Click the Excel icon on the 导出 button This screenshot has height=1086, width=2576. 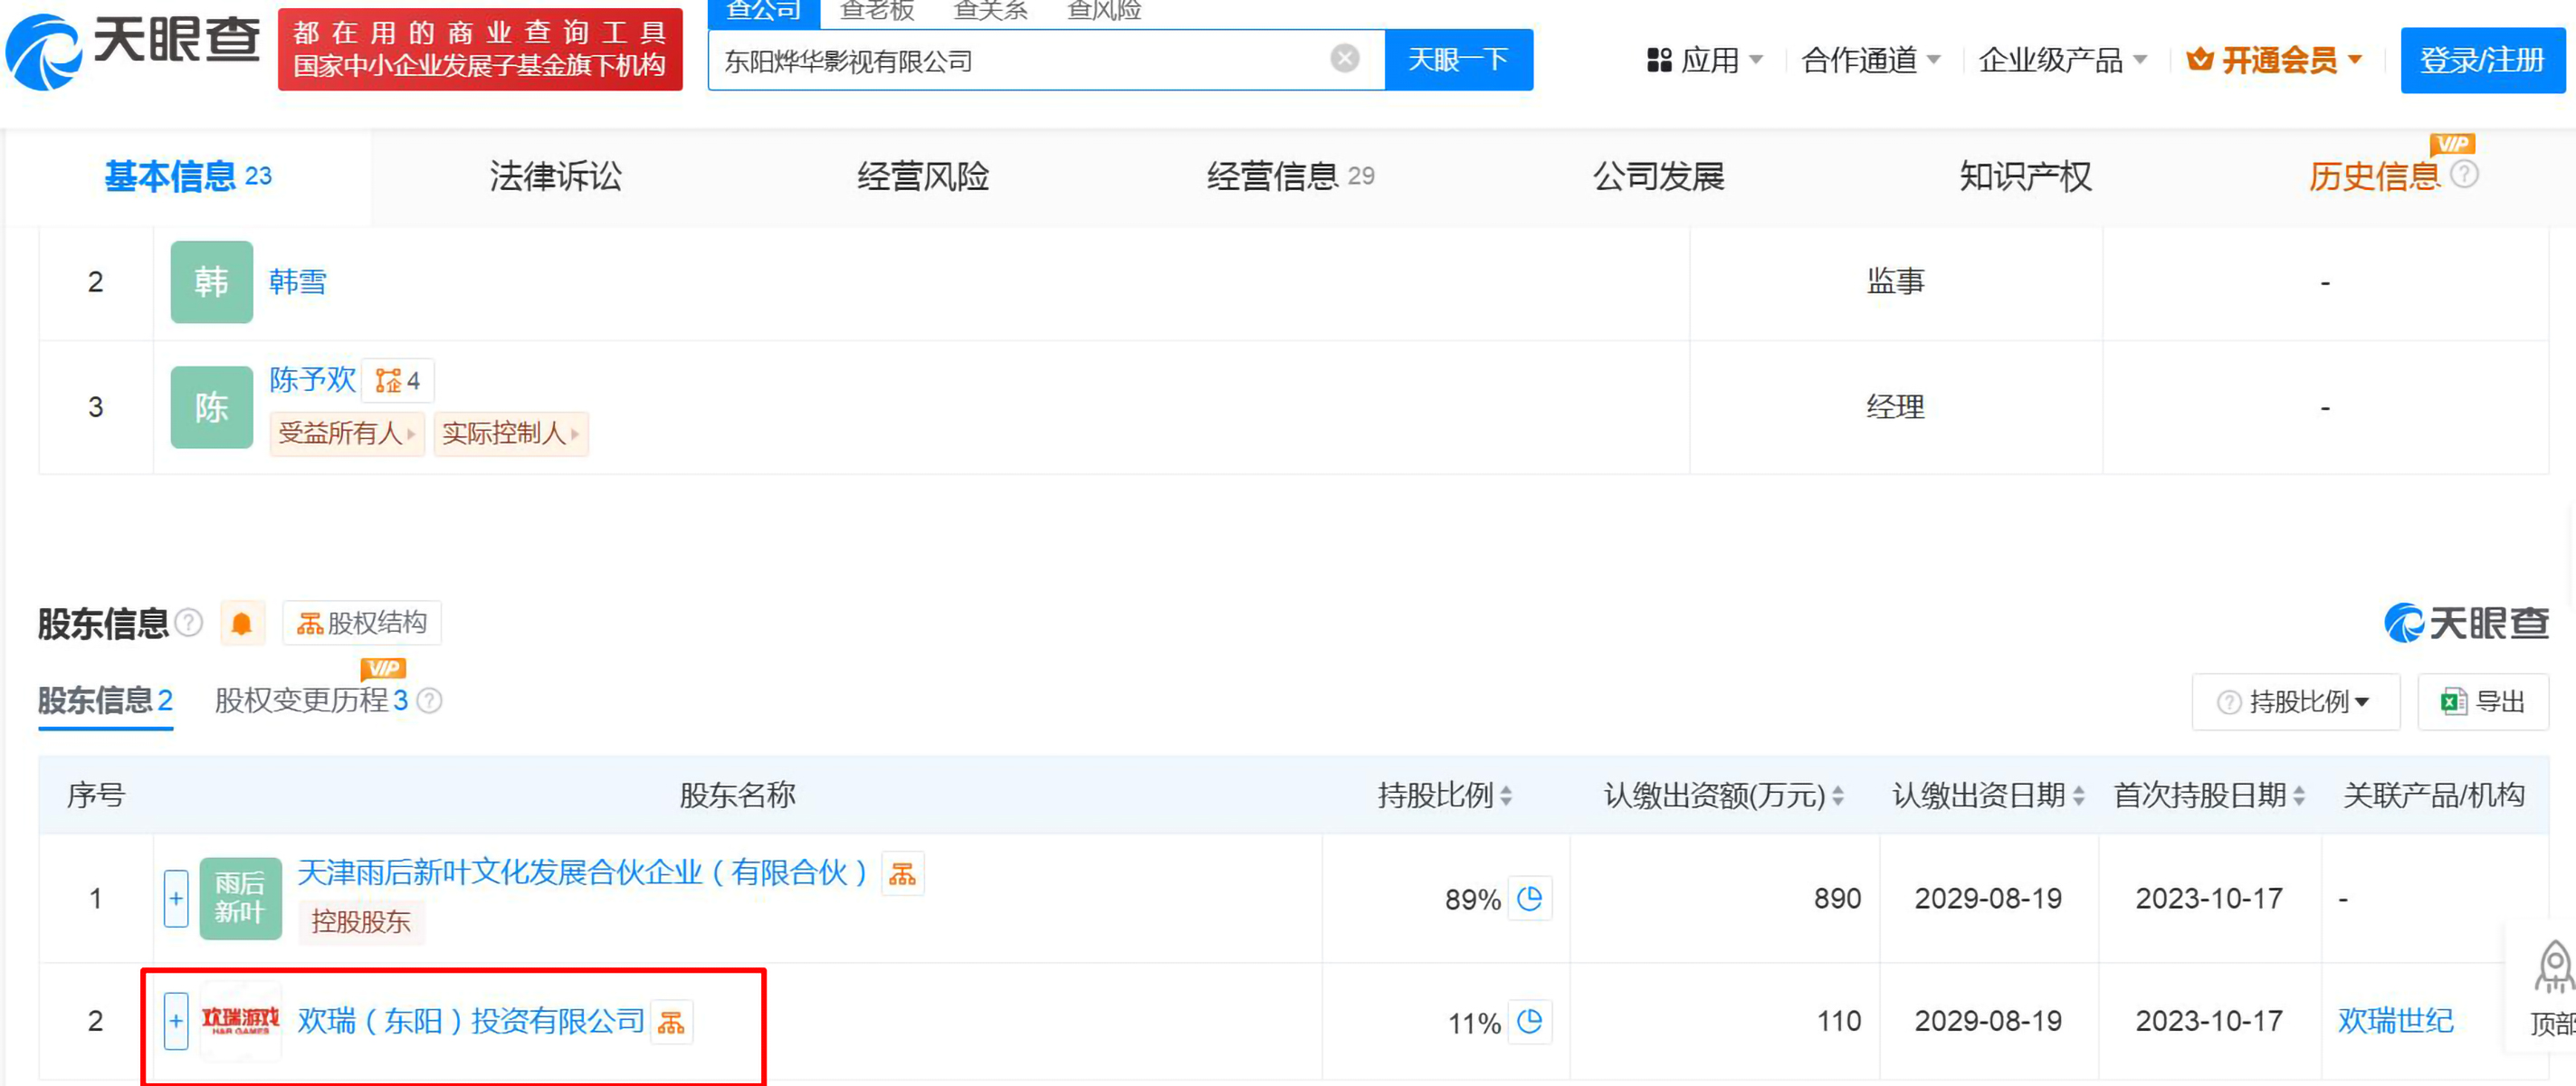point(2453,702)
